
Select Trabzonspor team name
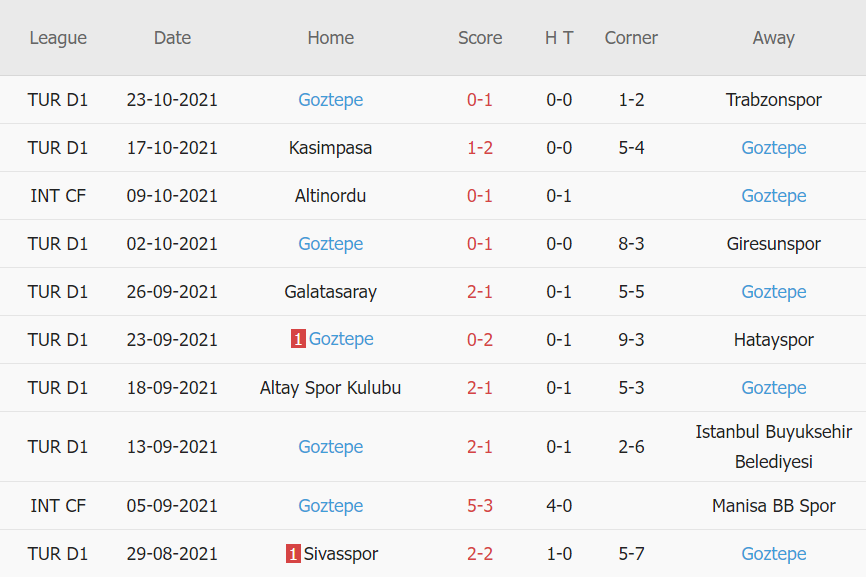tap(773, 100)
